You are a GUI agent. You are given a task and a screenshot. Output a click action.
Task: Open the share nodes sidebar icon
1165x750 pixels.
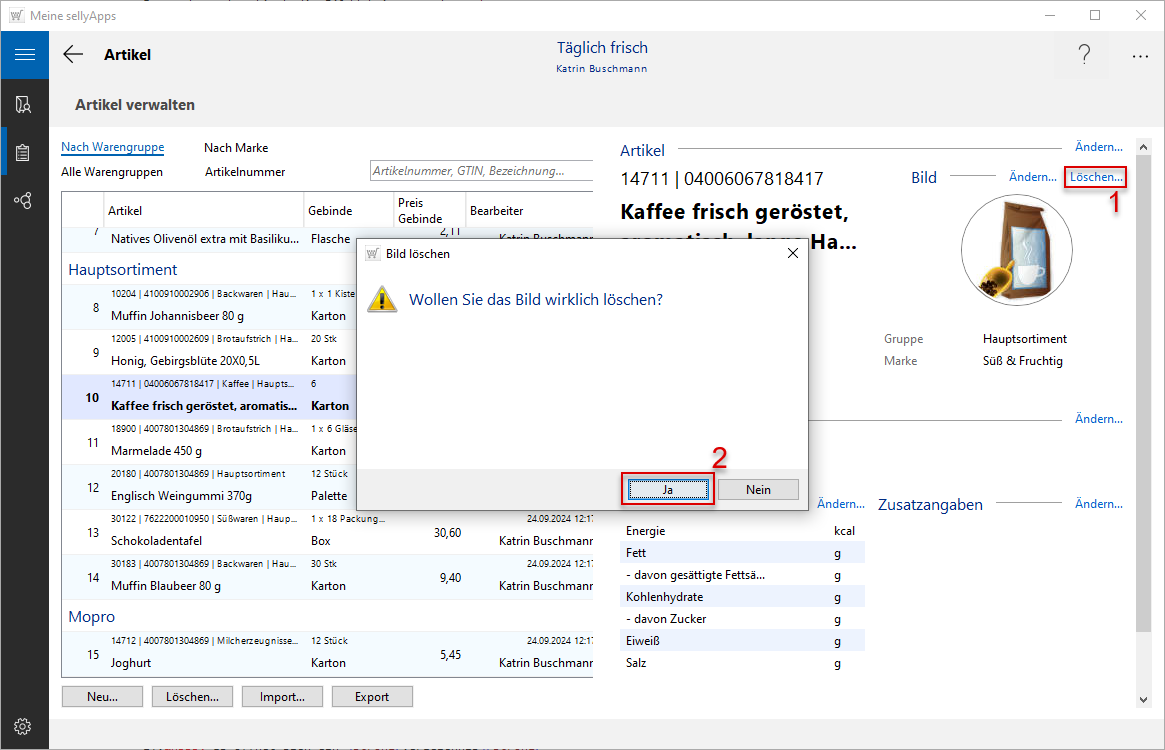[24, 201]
